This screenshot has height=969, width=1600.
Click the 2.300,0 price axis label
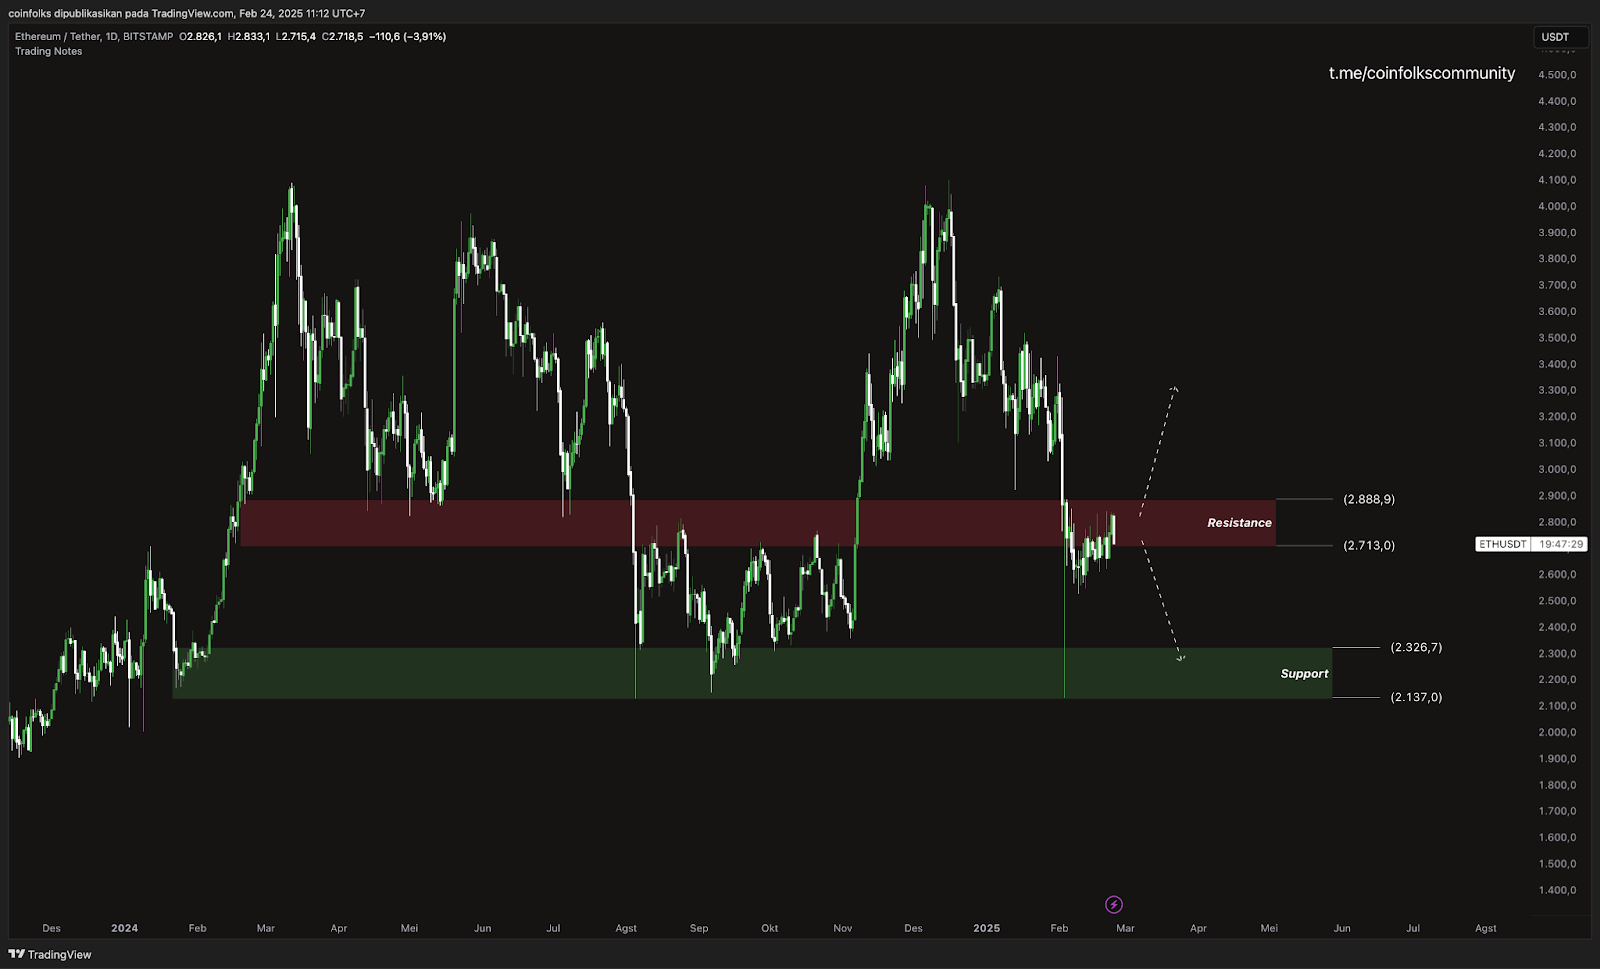point(1557,653)
